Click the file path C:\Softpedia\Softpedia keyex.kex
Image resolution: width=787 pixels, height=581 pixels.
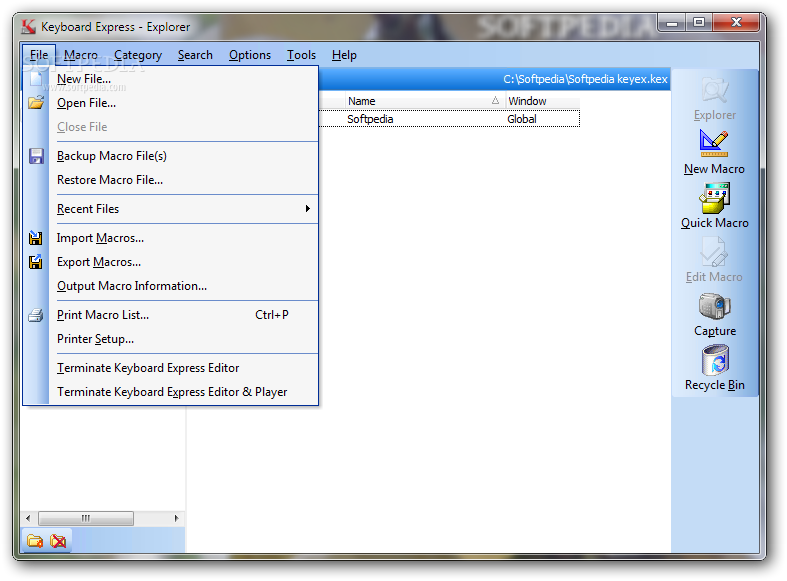(585, 79)
